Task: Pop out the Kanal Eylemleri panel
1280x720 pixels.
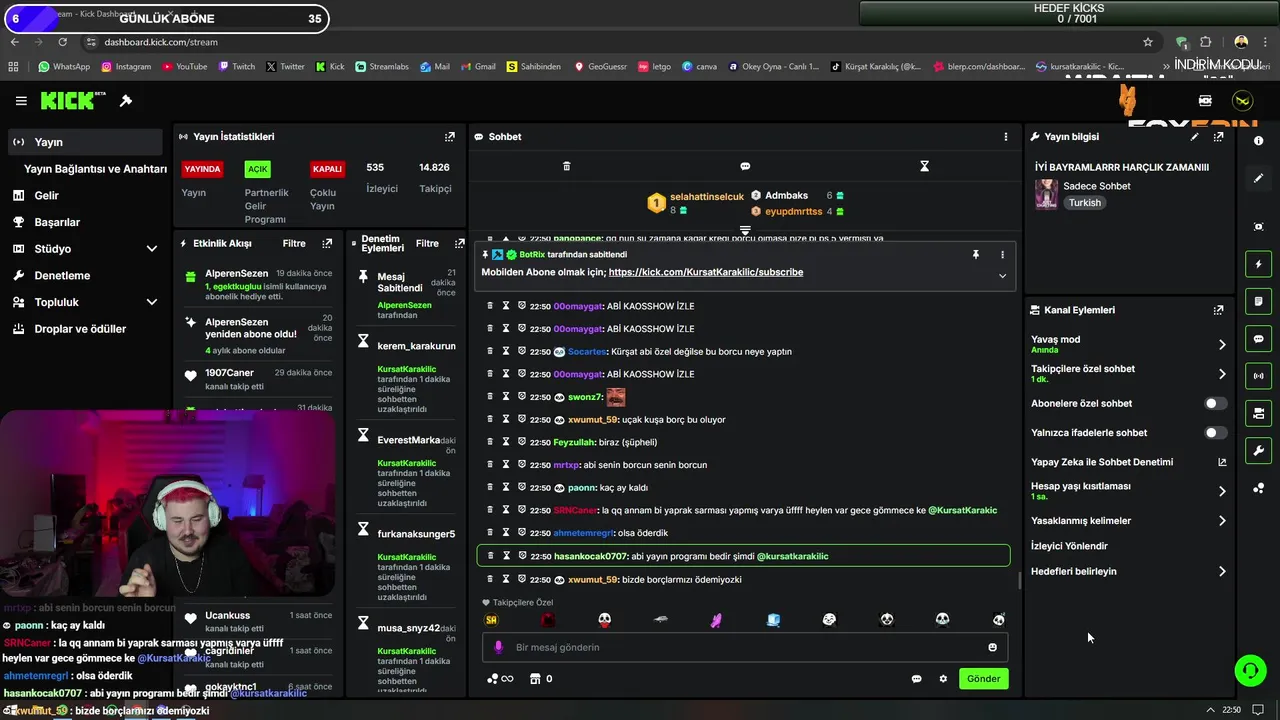Action: coord(1218,310)
